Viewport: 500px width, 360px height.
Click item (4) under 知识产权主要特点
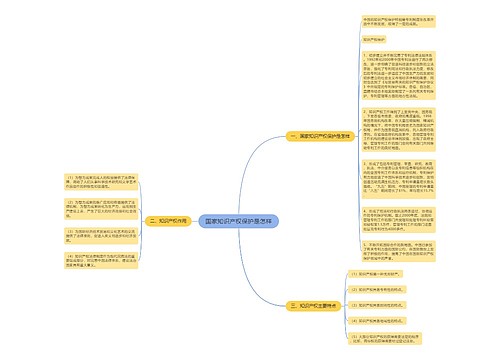pos(377,321)
